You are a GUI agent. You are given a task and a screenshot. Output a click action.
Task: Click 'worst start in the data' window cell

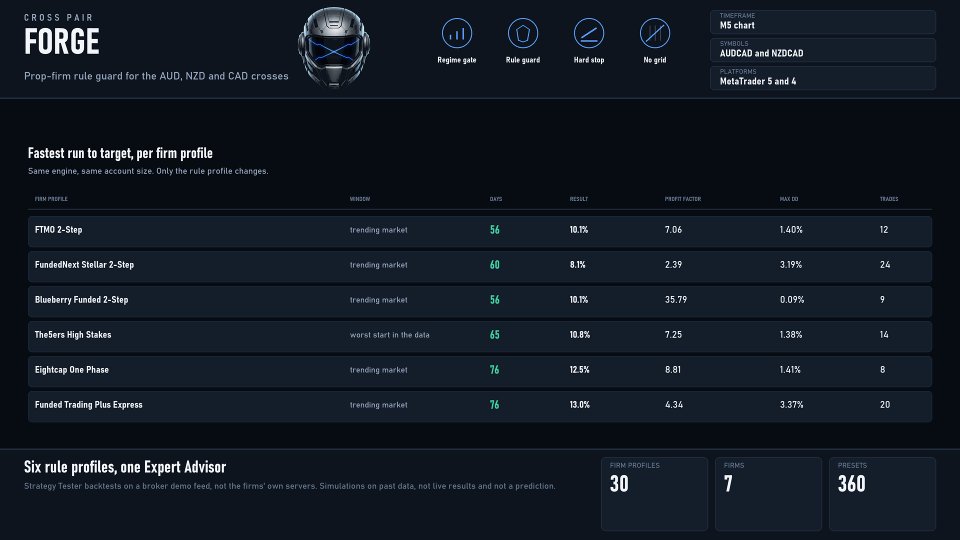(x=389, y=335)
